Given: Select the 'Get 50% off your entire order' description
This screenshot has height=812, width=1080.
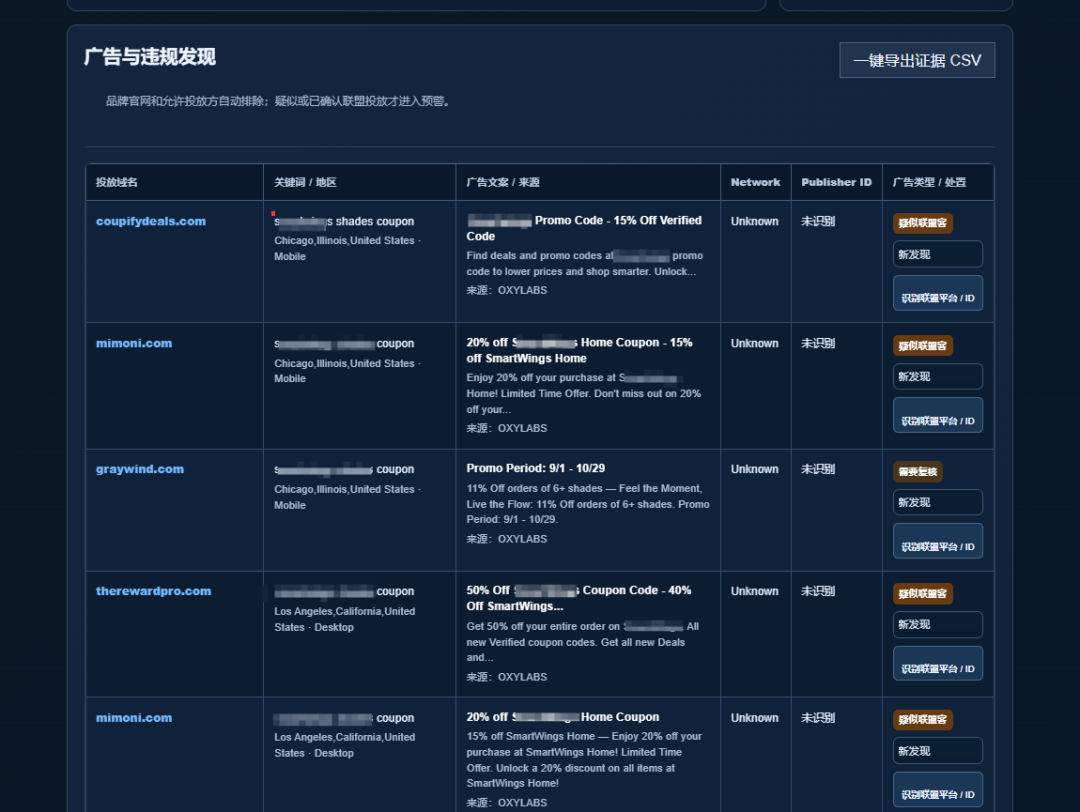Looking at the screenshot, I should click(583, 641).
